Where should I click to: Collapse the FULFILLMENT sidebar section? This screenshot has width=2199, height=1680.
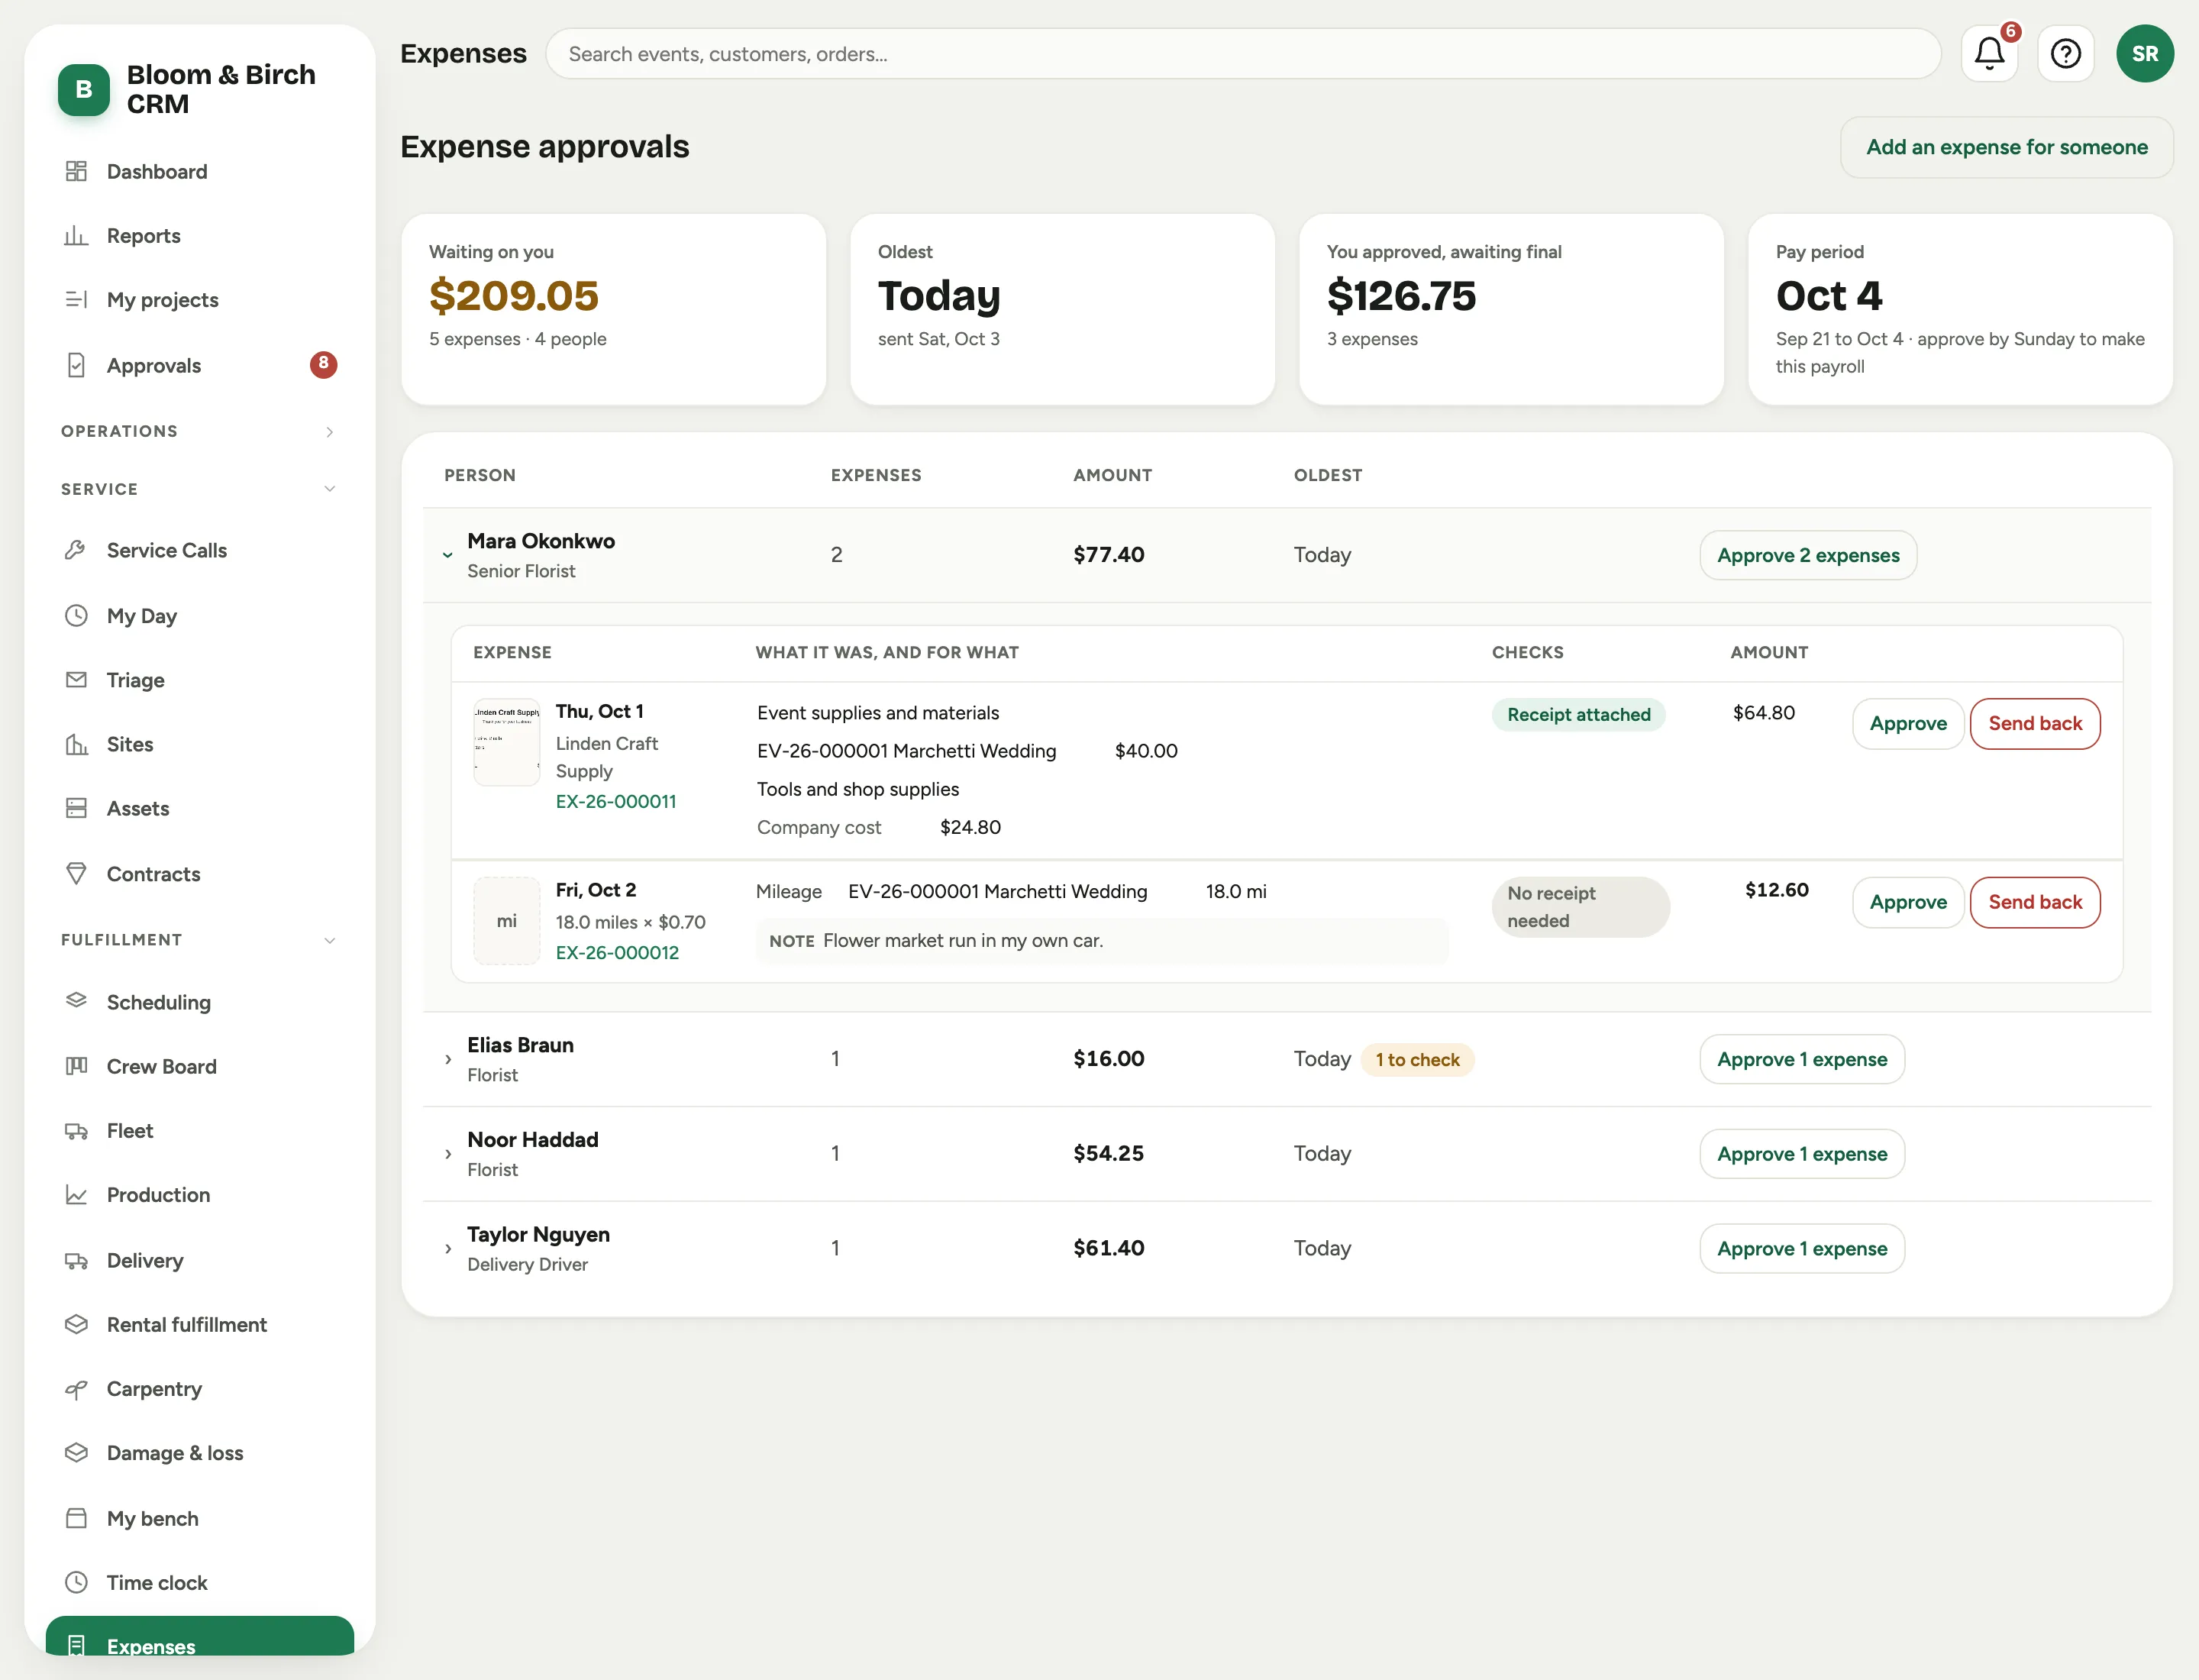198,940
